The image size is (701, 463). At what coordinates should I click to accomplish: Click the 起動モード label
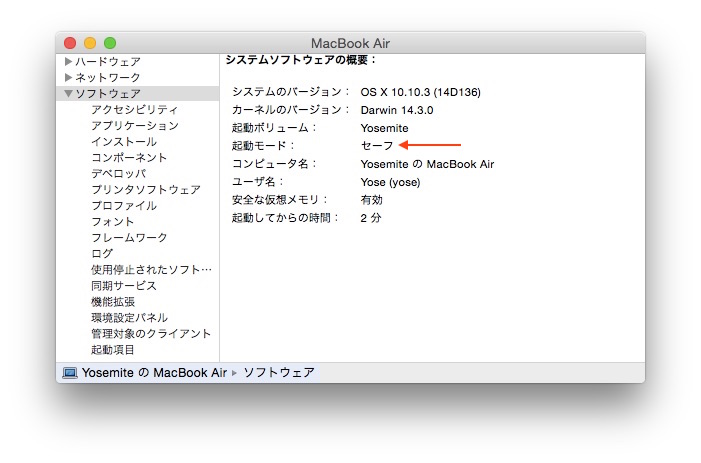(263, 146)
